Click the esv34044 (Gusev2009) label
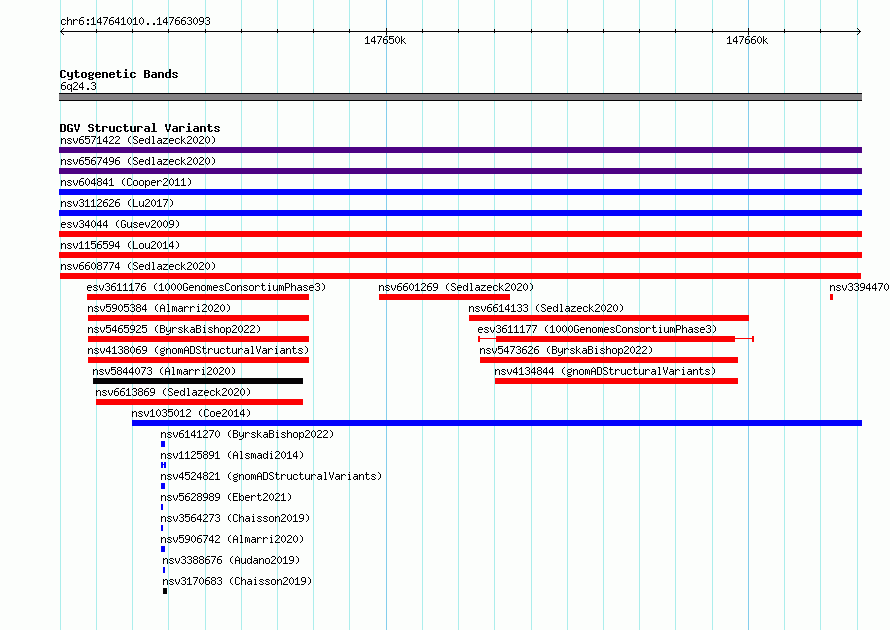The width and height of the screenshot is (890, 630). (120, 224)
